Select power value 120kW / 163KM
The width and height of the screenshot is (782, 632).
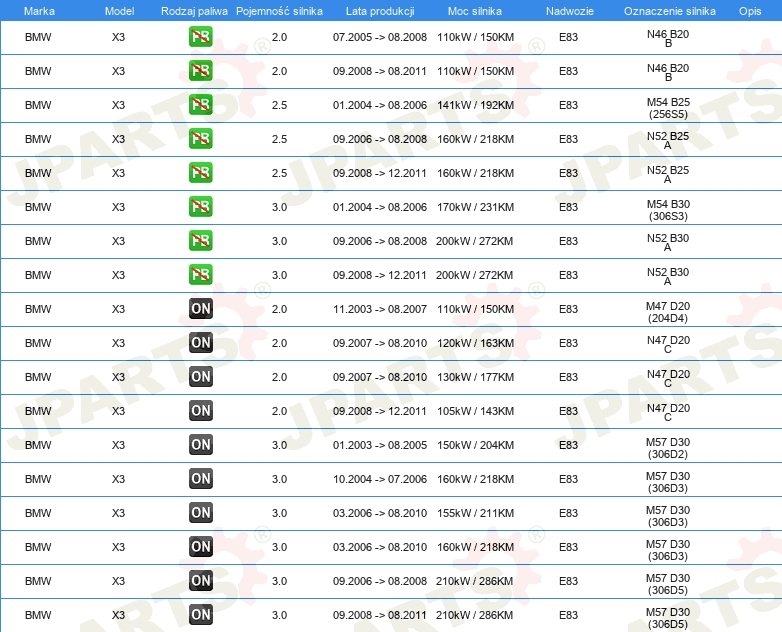coord(475,343)
